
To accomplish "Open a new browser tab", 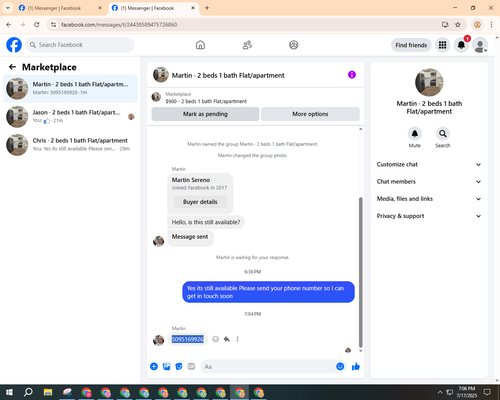I will pyautogui.click(x=207, y=8).
